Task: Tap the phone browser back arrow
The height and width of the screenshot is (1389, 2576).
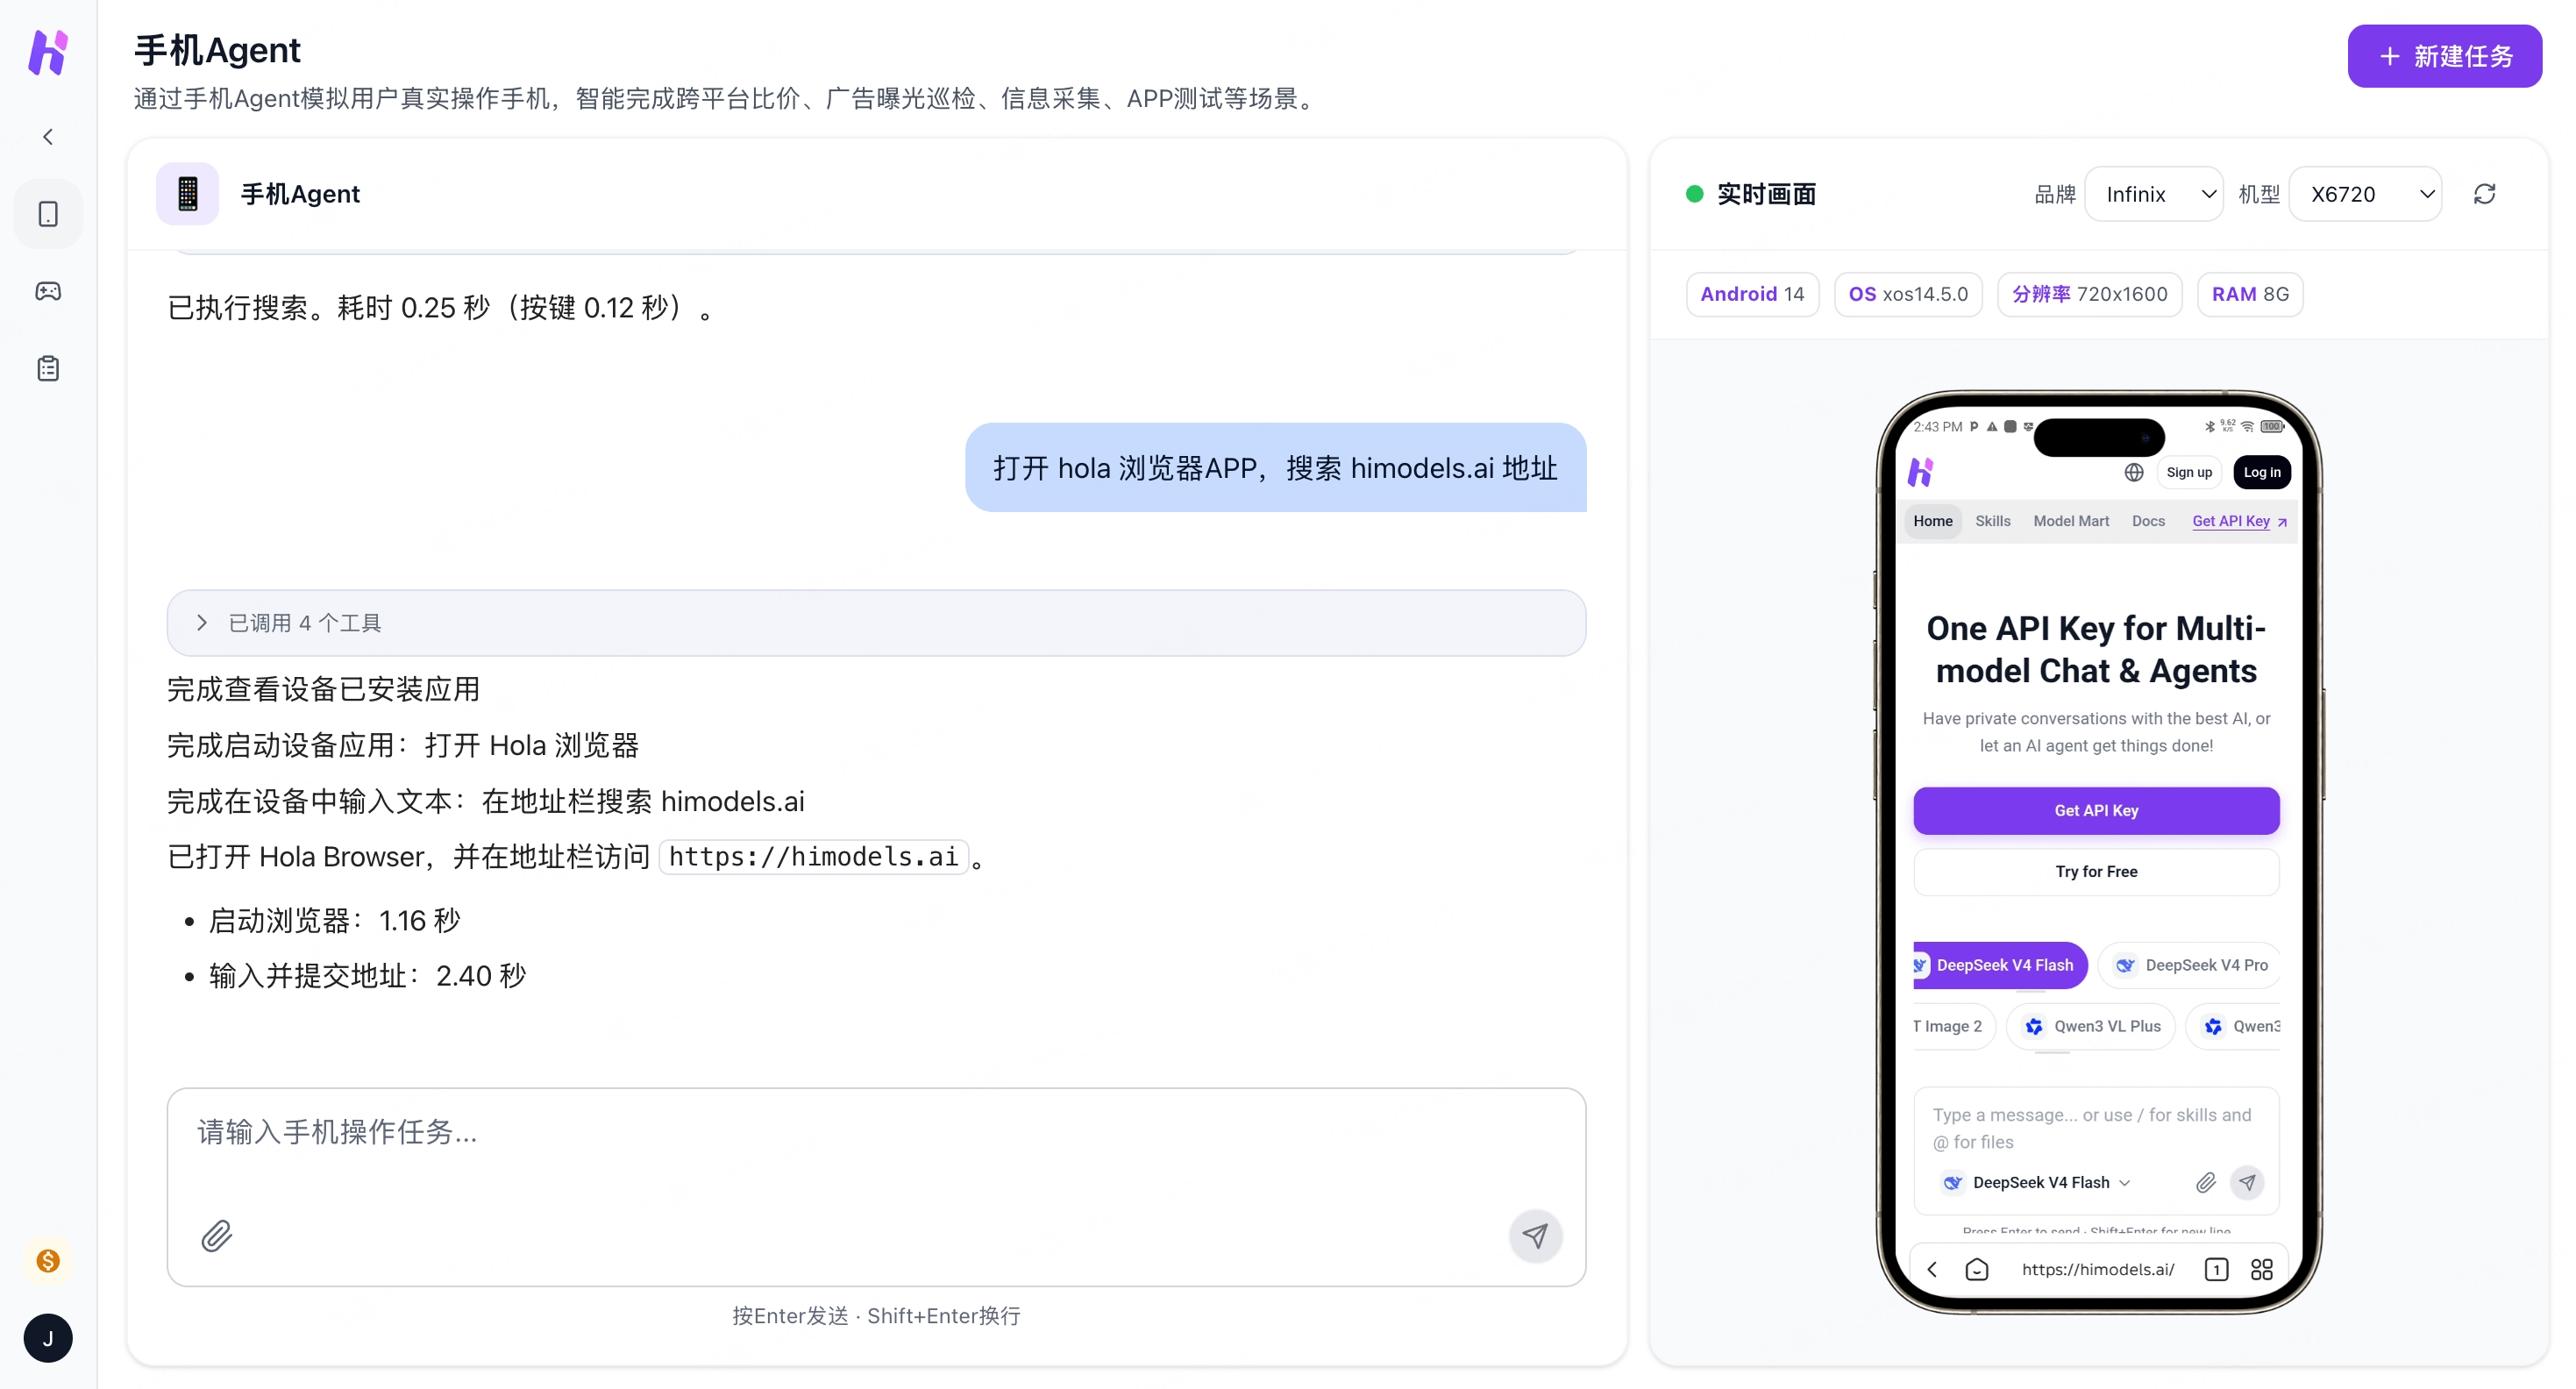Action: [x=1932, y=1269]
